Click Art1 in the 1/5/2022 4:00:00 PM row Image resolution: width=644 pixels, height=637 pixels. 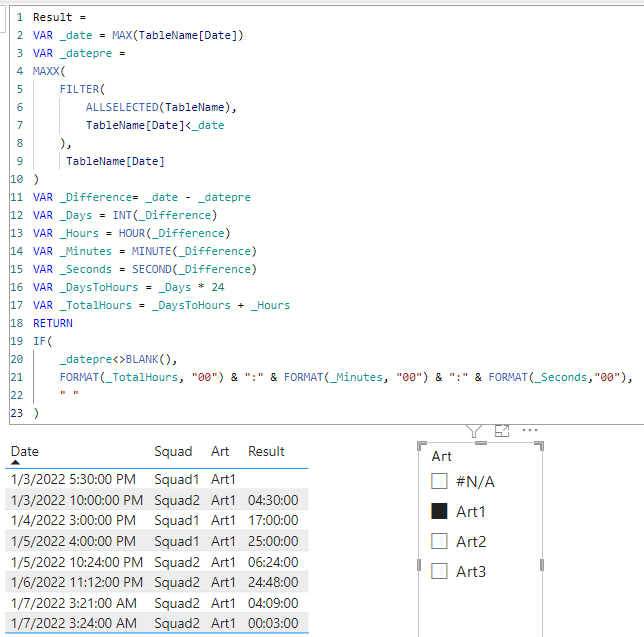[223, 541]
